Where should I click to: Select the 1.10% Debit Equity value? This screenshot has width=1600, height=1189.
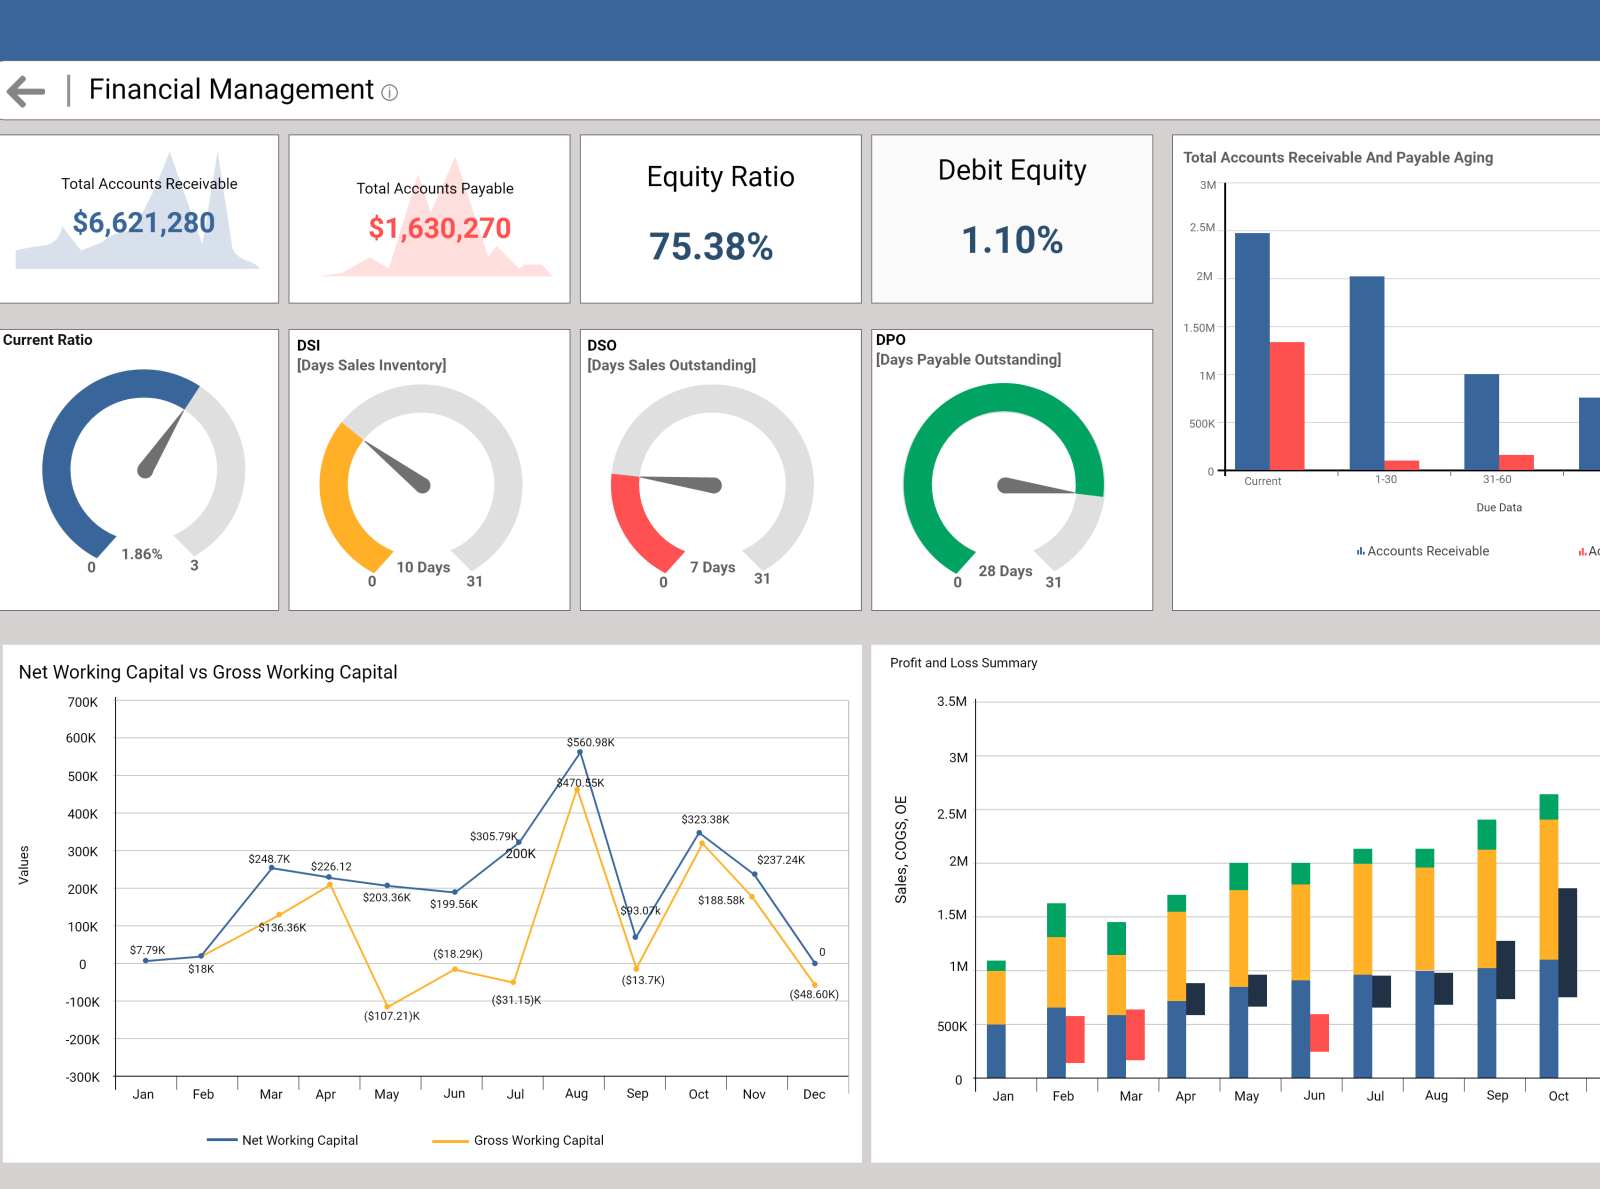click(x=1012, y=240)
